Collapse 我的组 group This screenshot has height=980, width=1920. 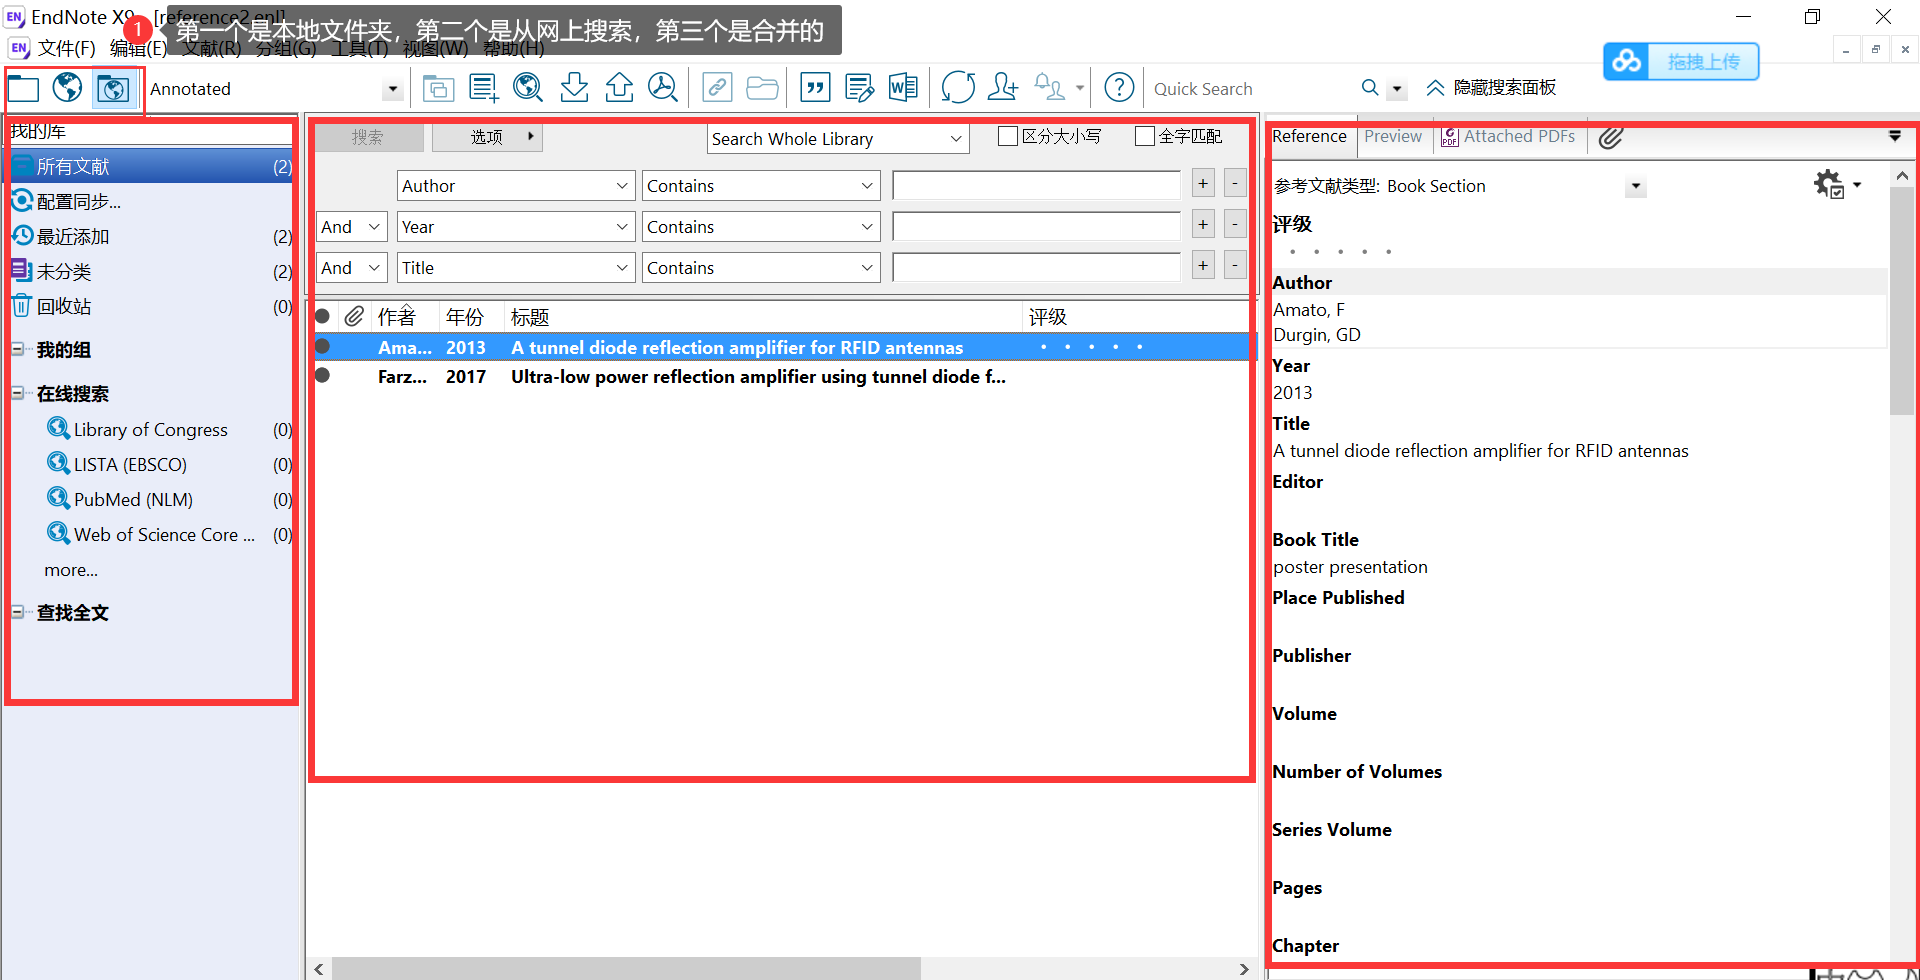tap(18, 349)
